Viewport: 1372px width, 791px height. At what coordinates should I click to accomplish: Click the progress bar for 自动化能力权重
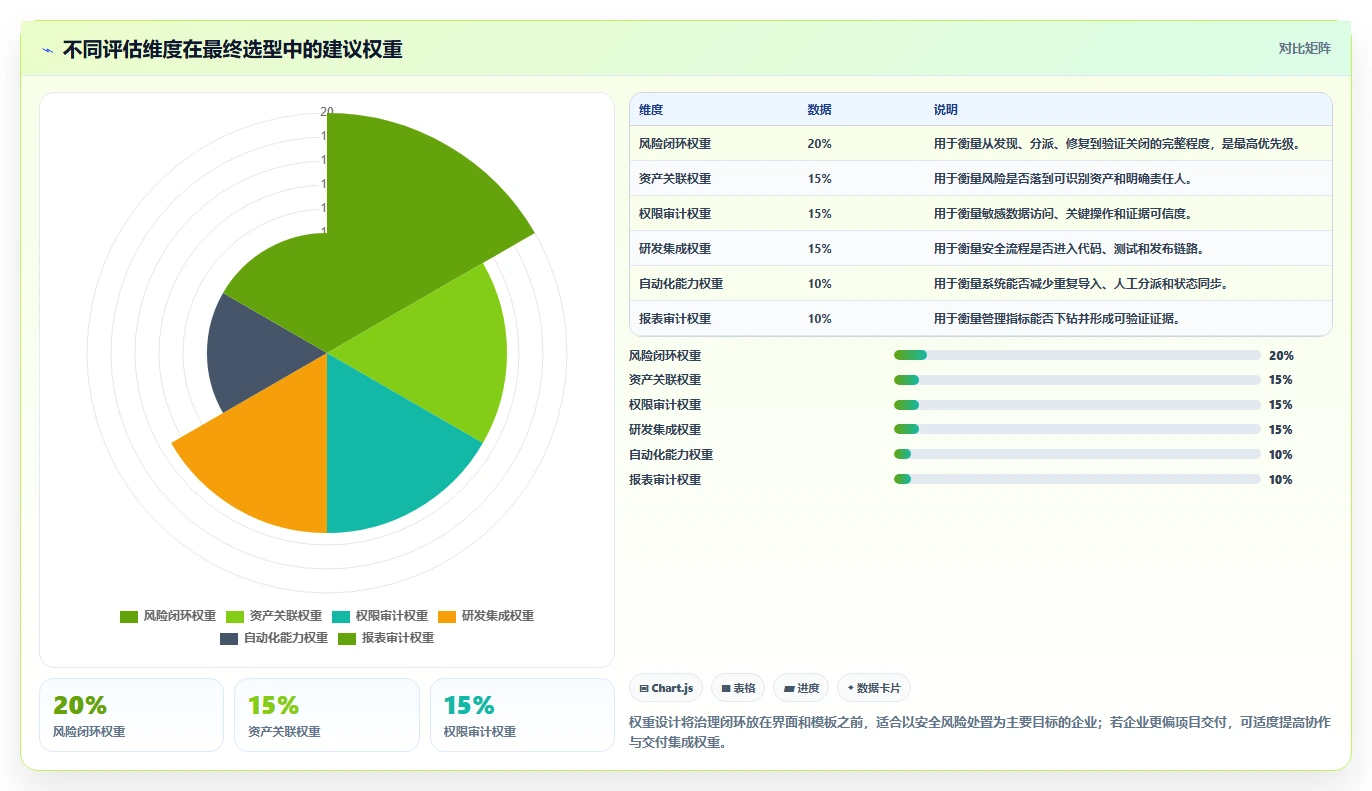[1077, 455]
